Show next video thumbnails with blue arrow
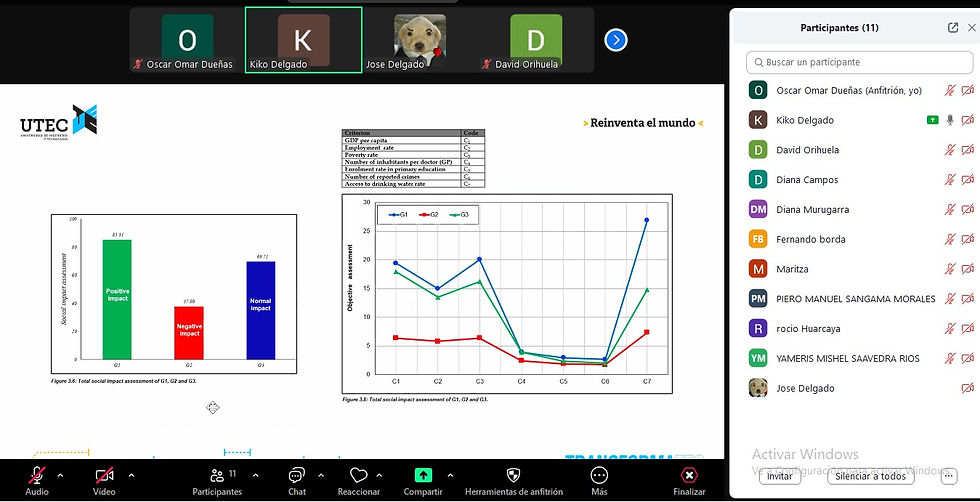The image size is (980, 502). point(616,41)
